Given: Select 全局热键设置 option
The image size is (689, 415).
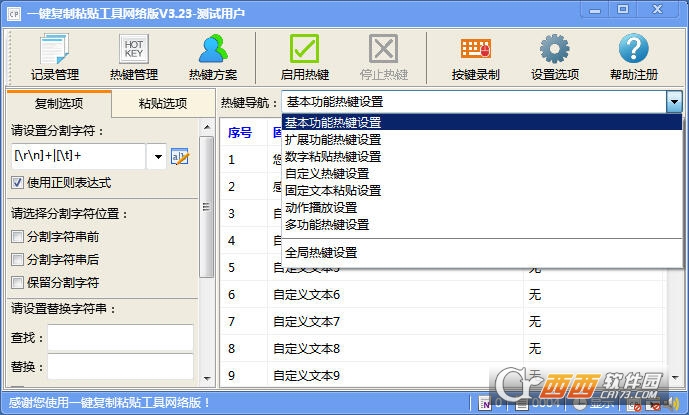Looking at the screenshot, I should coord(482,253).
